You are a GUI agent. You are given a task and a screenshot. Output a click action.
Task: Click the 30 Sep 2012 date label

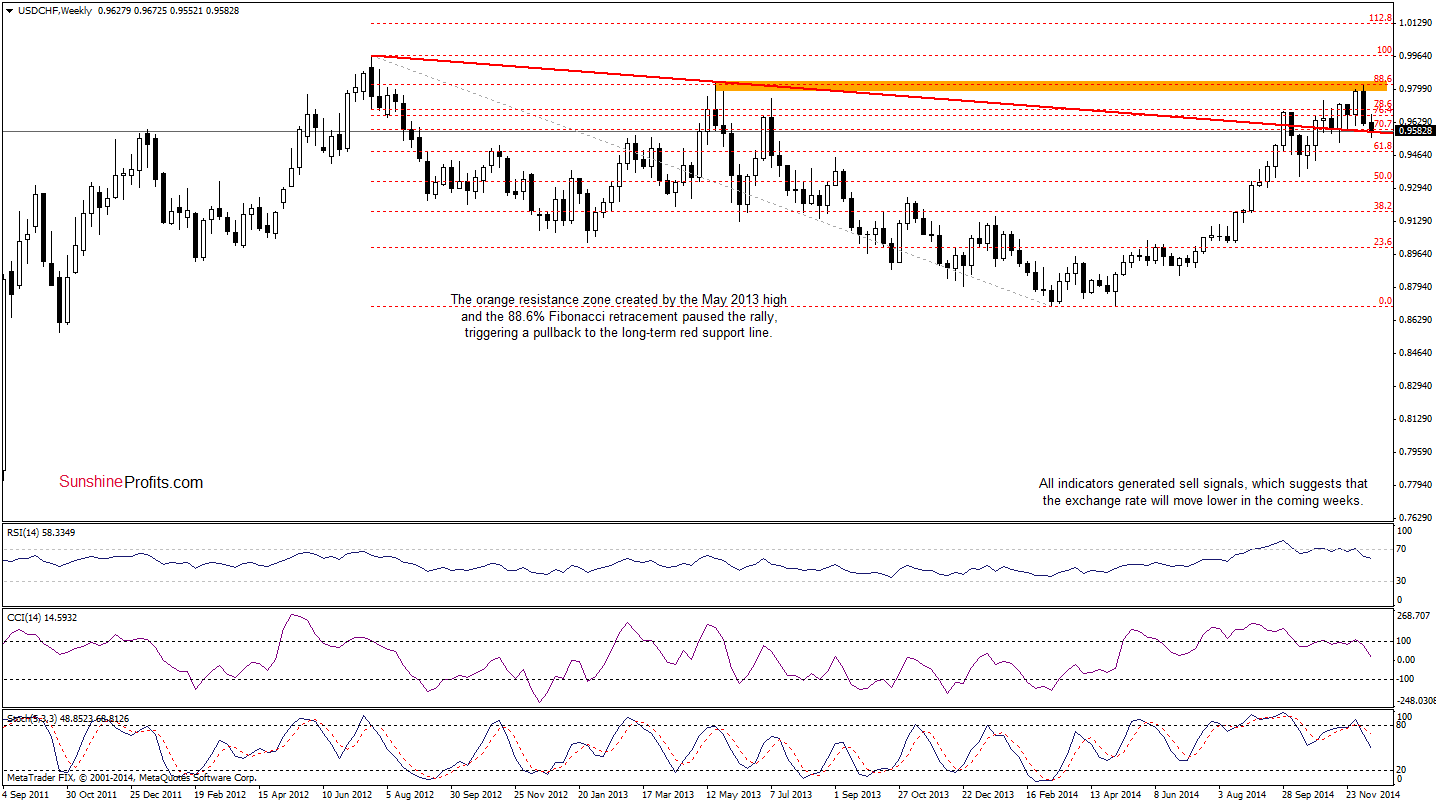coord(474,794)
